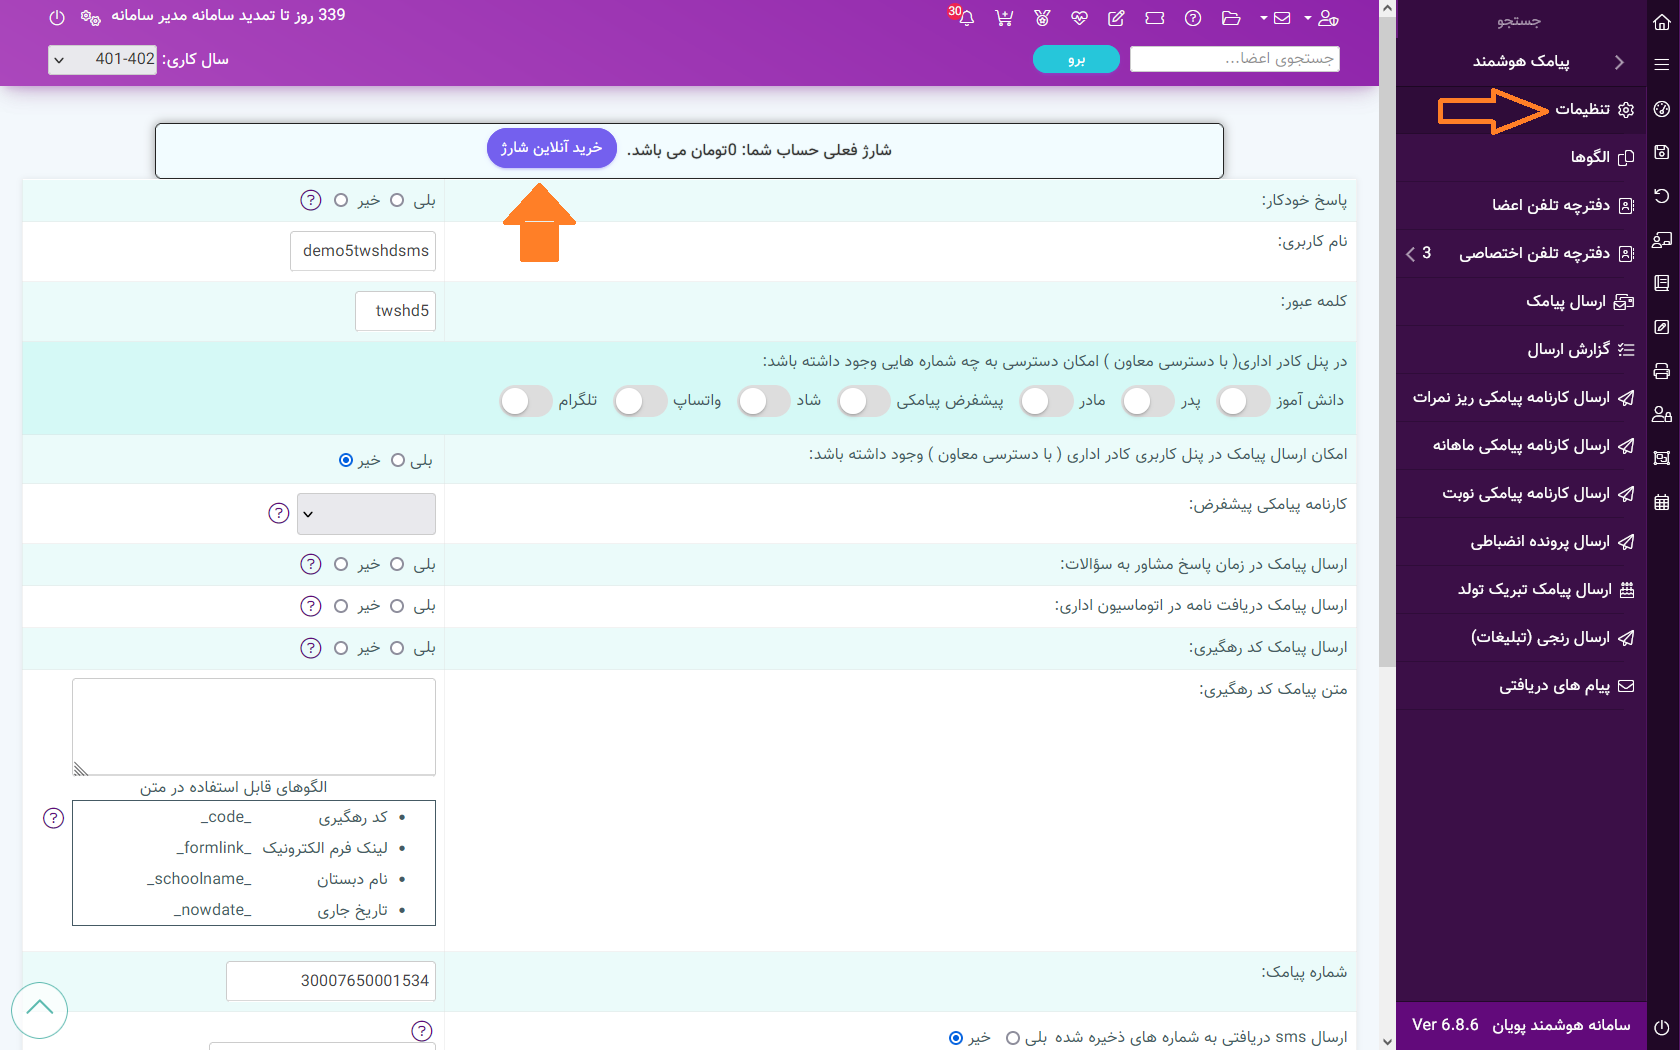Click the home icon in sidebar
1680x1050 pixels.
(1662, 21)
